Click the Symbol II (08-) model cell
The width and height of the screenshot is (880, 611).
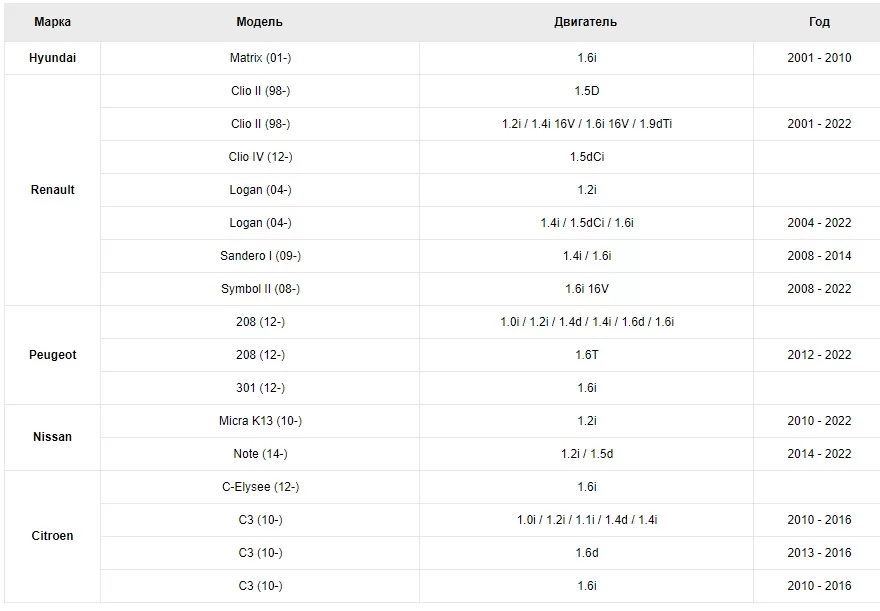(x=260, y=289)
